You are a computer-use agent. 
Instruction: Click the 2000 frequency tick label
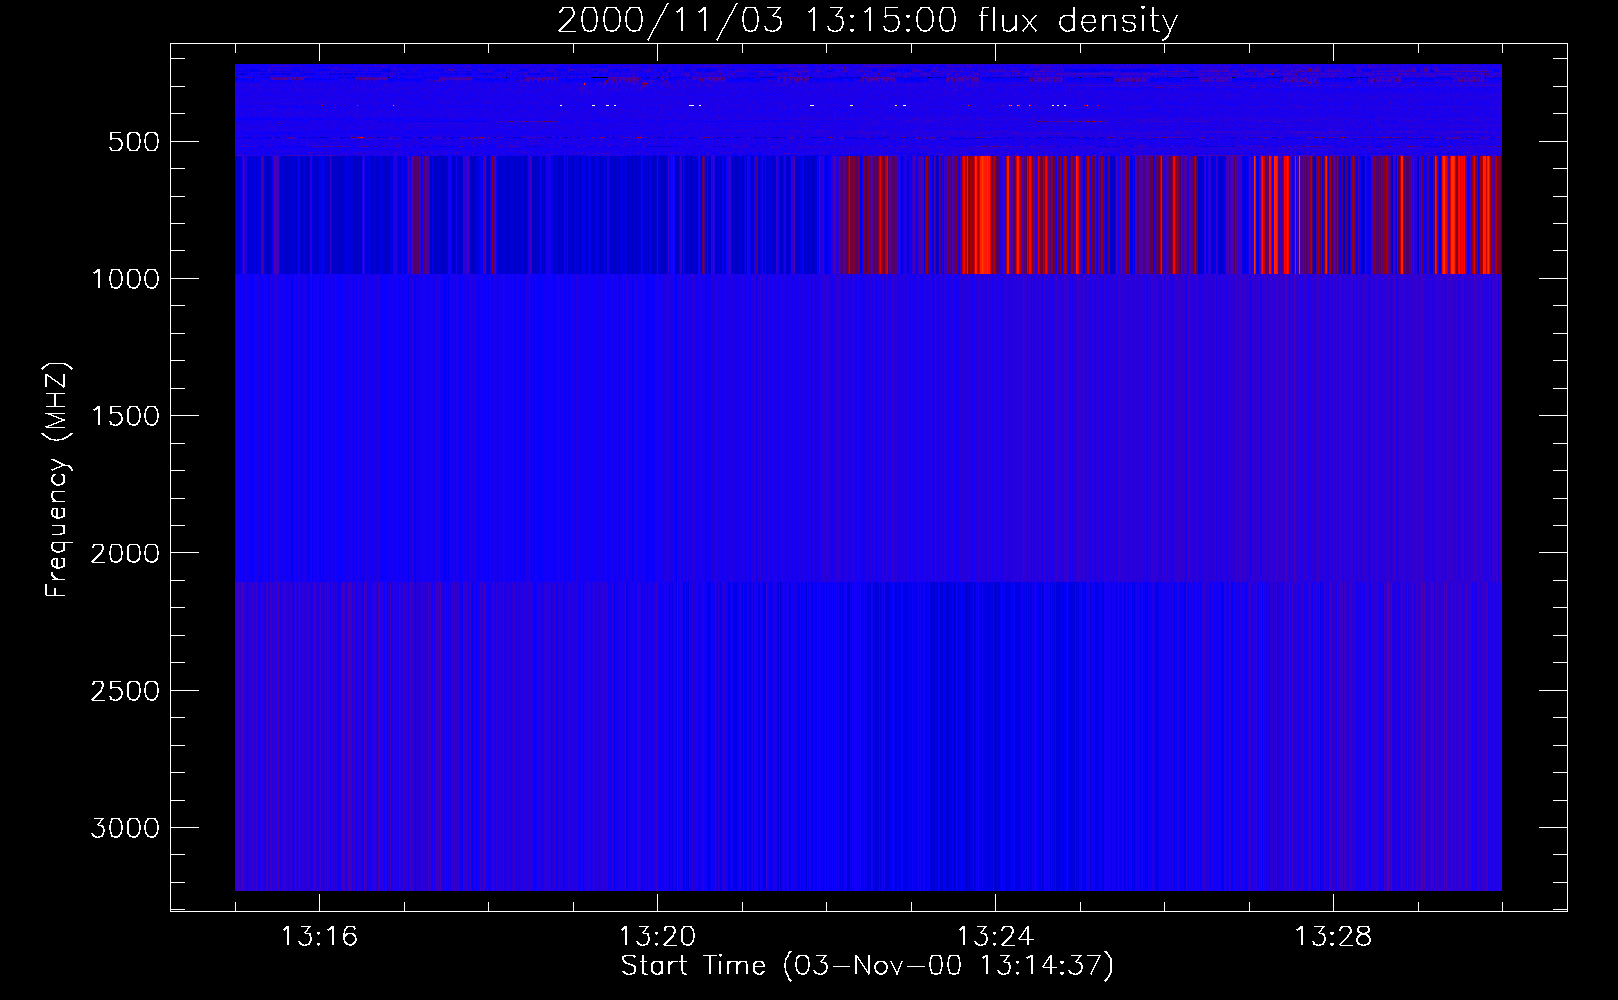[125, 553]
